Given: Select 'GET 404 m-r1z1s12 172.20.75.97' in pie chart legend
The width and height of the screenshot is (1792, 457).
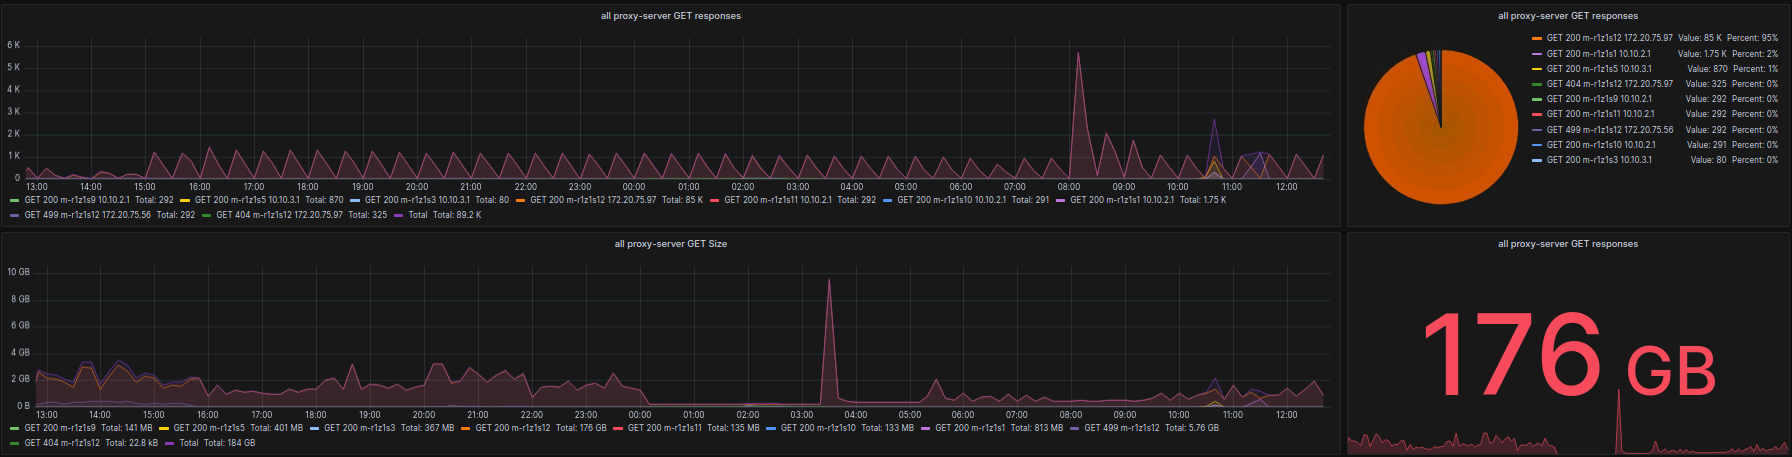Looking at the screenshot, I should tap(1610, 84).
